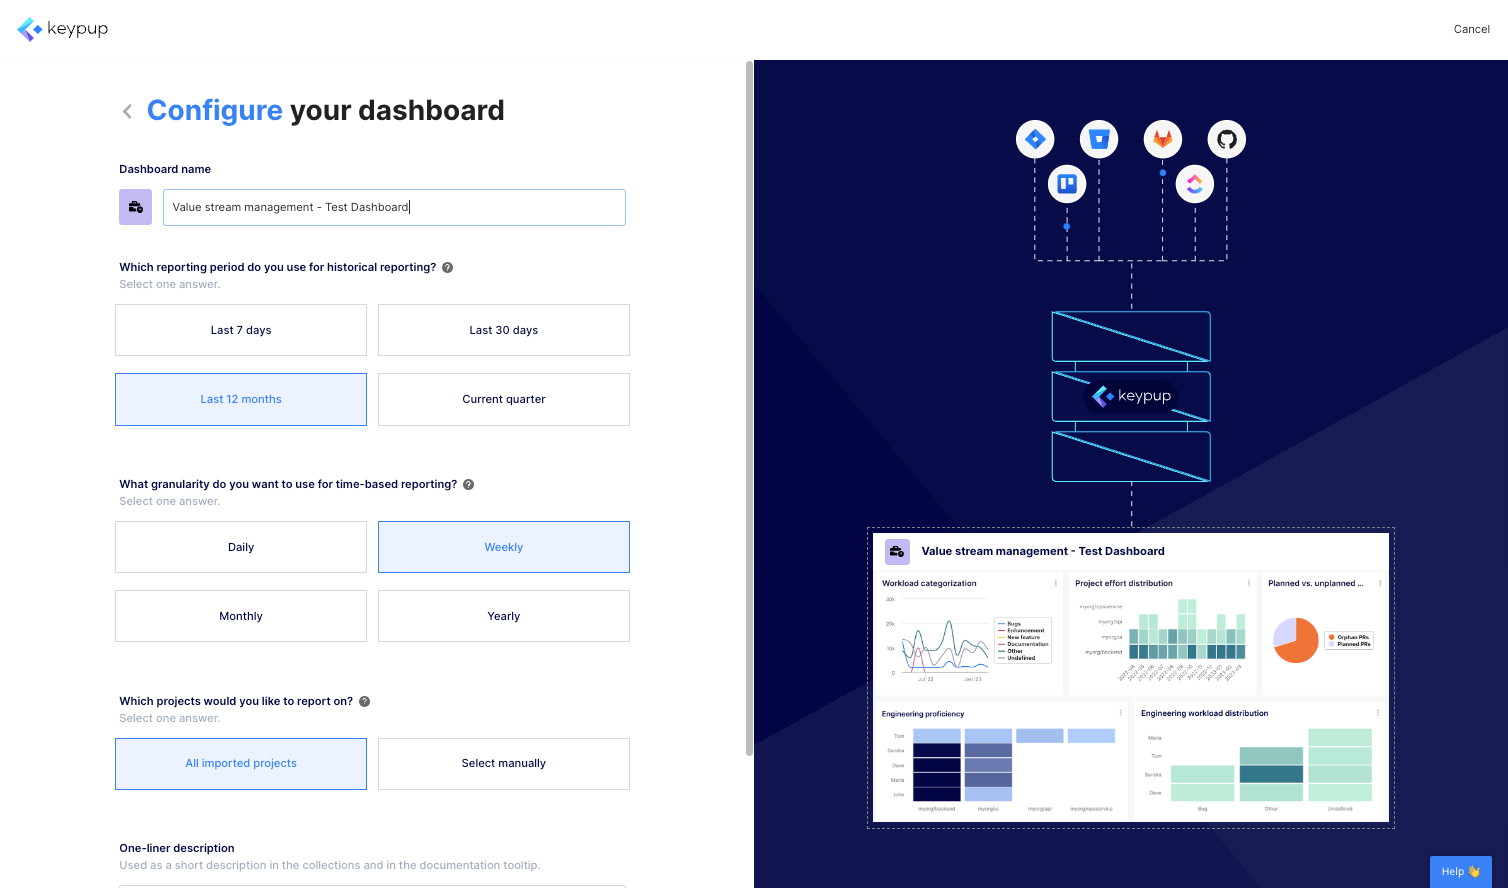Image resolution: width=1508 pixels, height=888 pixels.
Task: Click the Bitbucket integration icon
Action: click(1099, 139)
